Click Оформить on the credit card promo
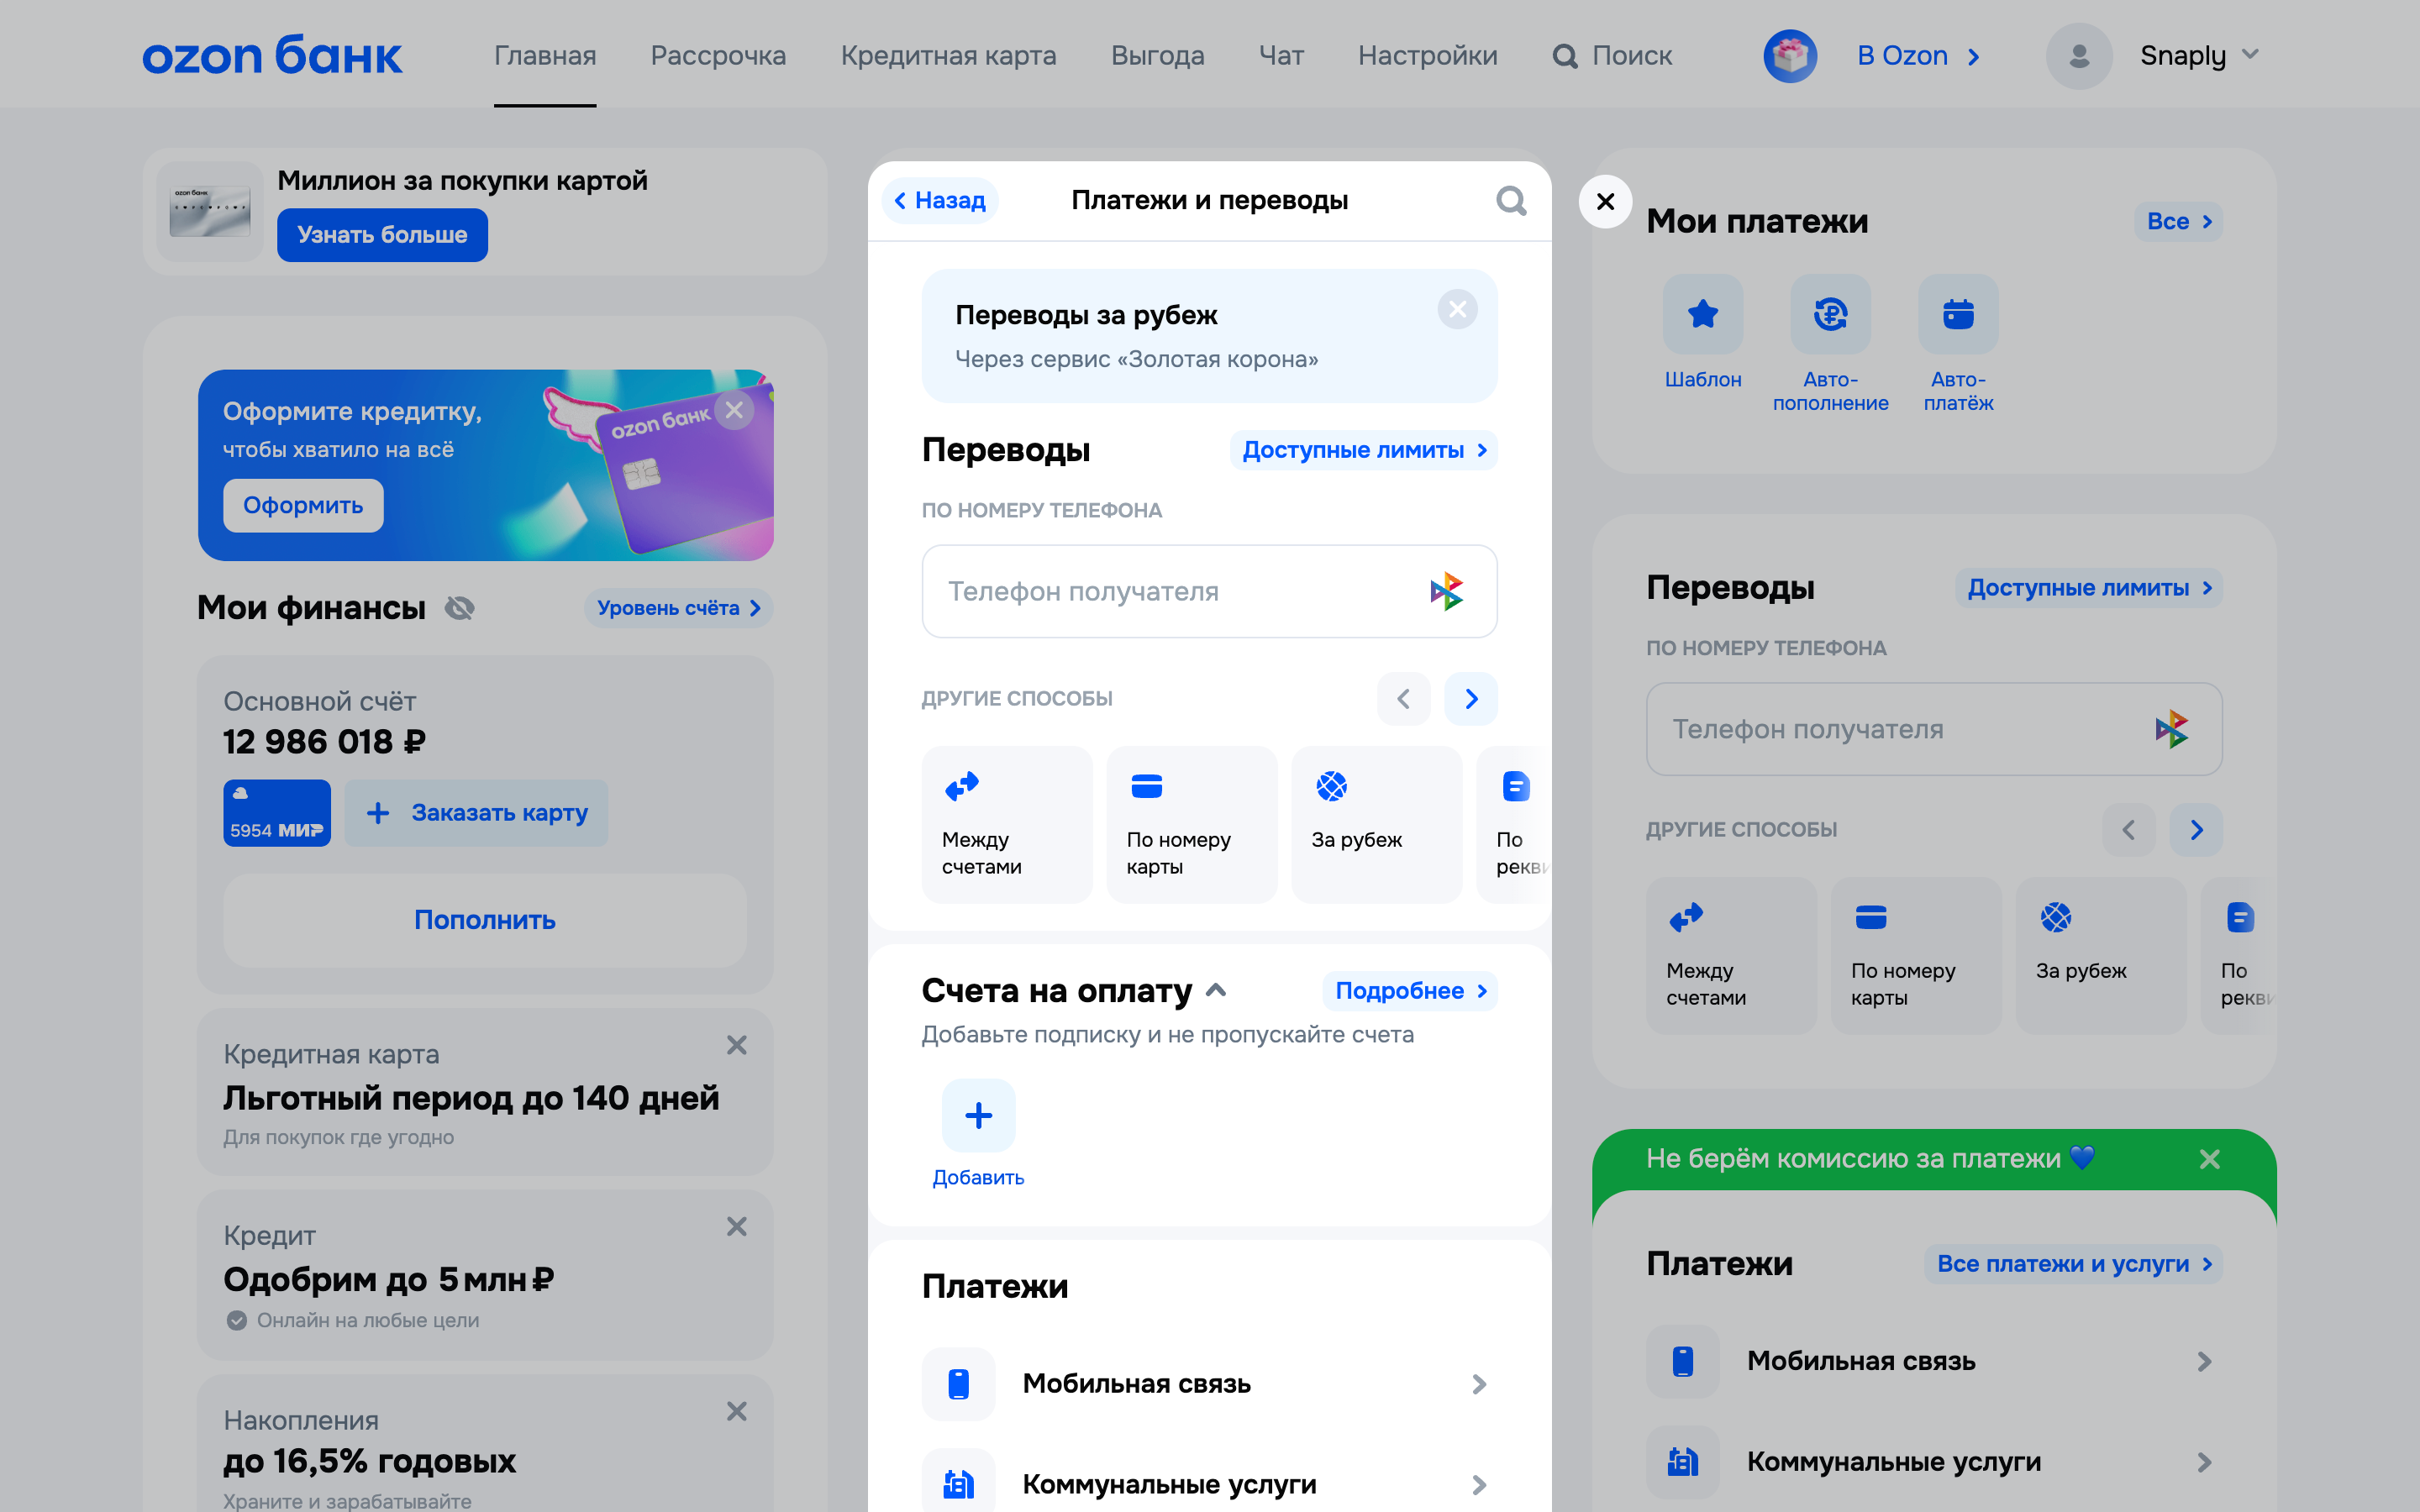The width and height of the screenshot is (2420, 1512). pyautogui.click(x=303, y=506)
